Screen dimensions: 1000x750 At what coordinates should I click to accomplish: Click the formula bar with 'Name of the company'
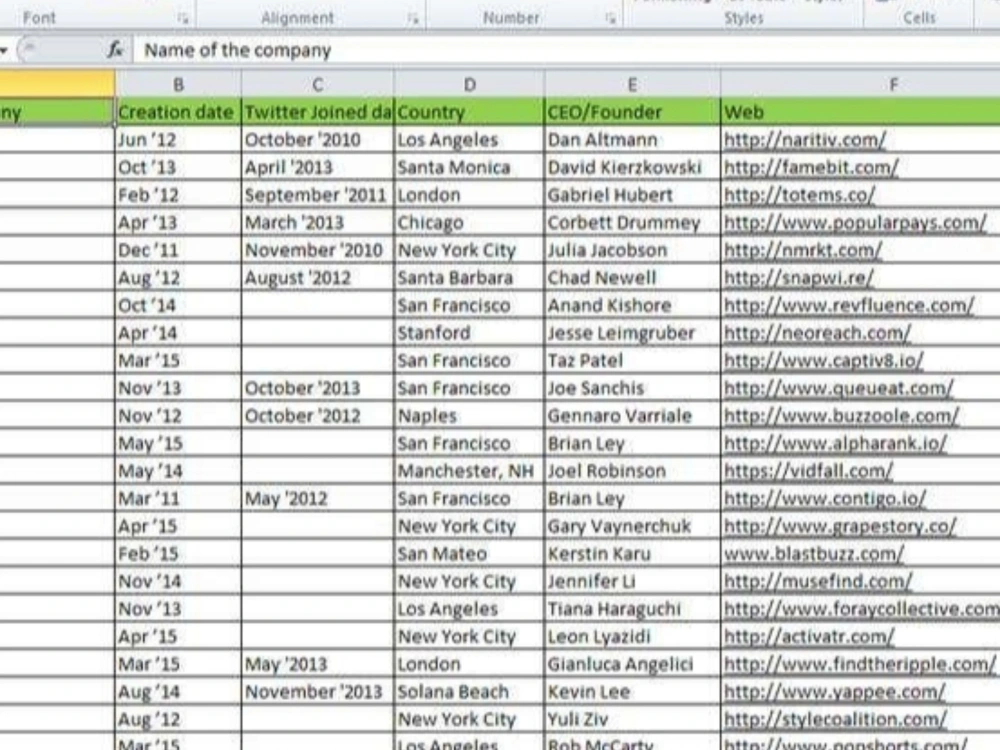(566, 50)
